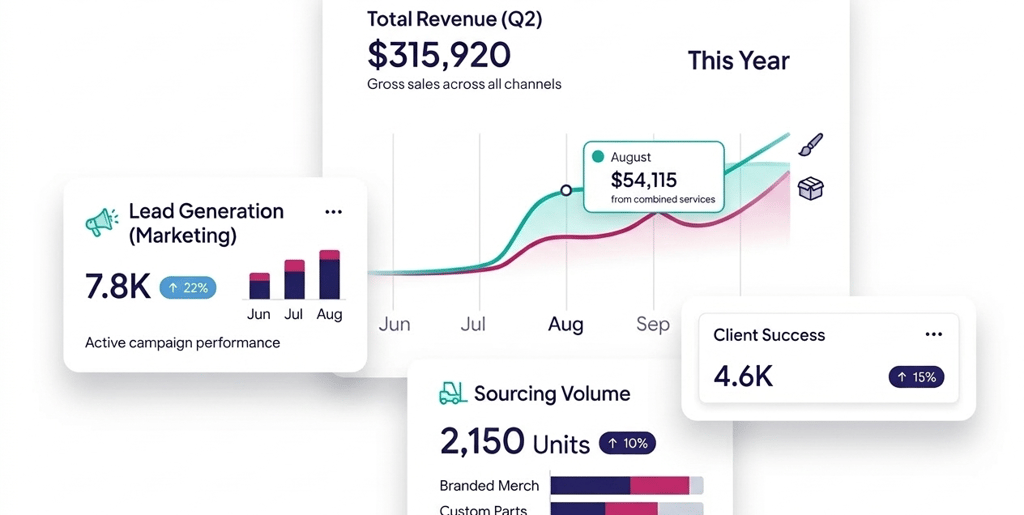The width and height of the screenshot is (1024, 515).
Task: Click the Jun bar in Lead Generation chart
Action: [x=259, y=286]
